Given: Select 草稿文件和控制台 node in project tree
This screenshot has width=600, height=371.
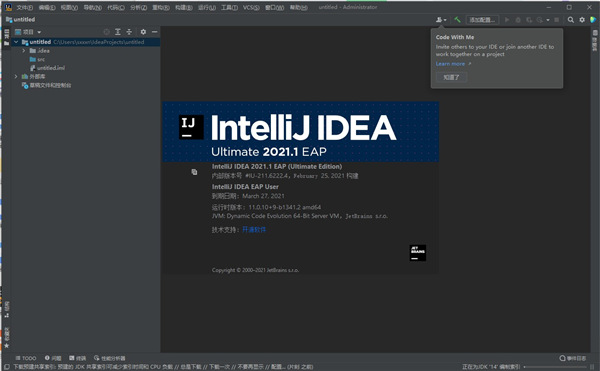Looking at the screenshot, I should pos(46,85).
